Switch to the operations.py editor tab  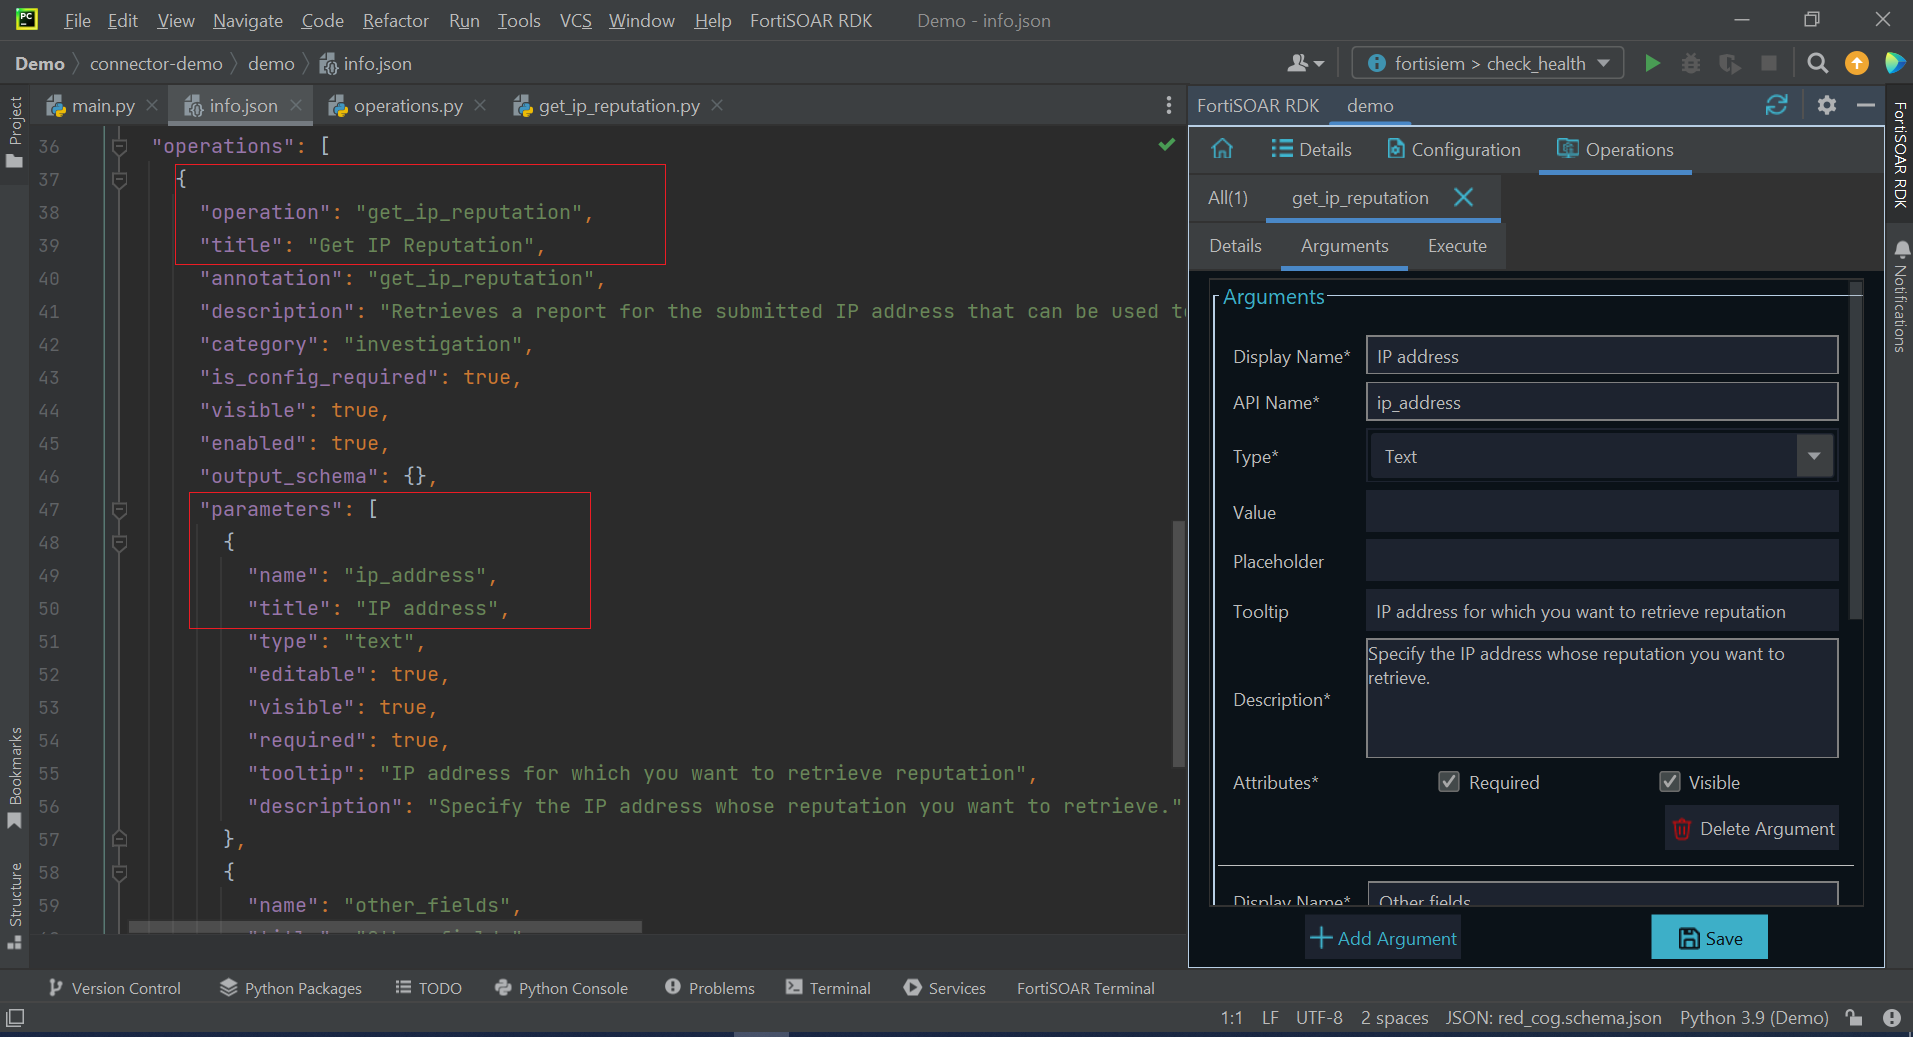tap(407, 105)
